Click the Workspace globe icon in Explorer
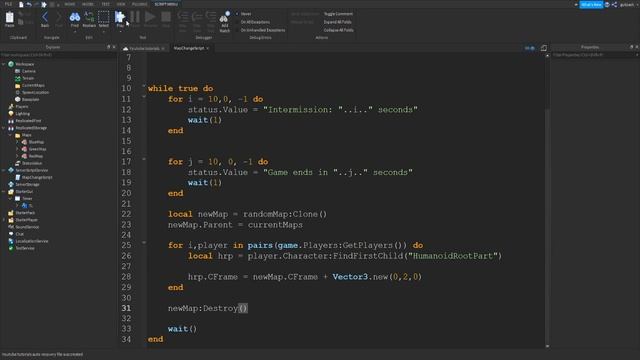 pos(11,64)
